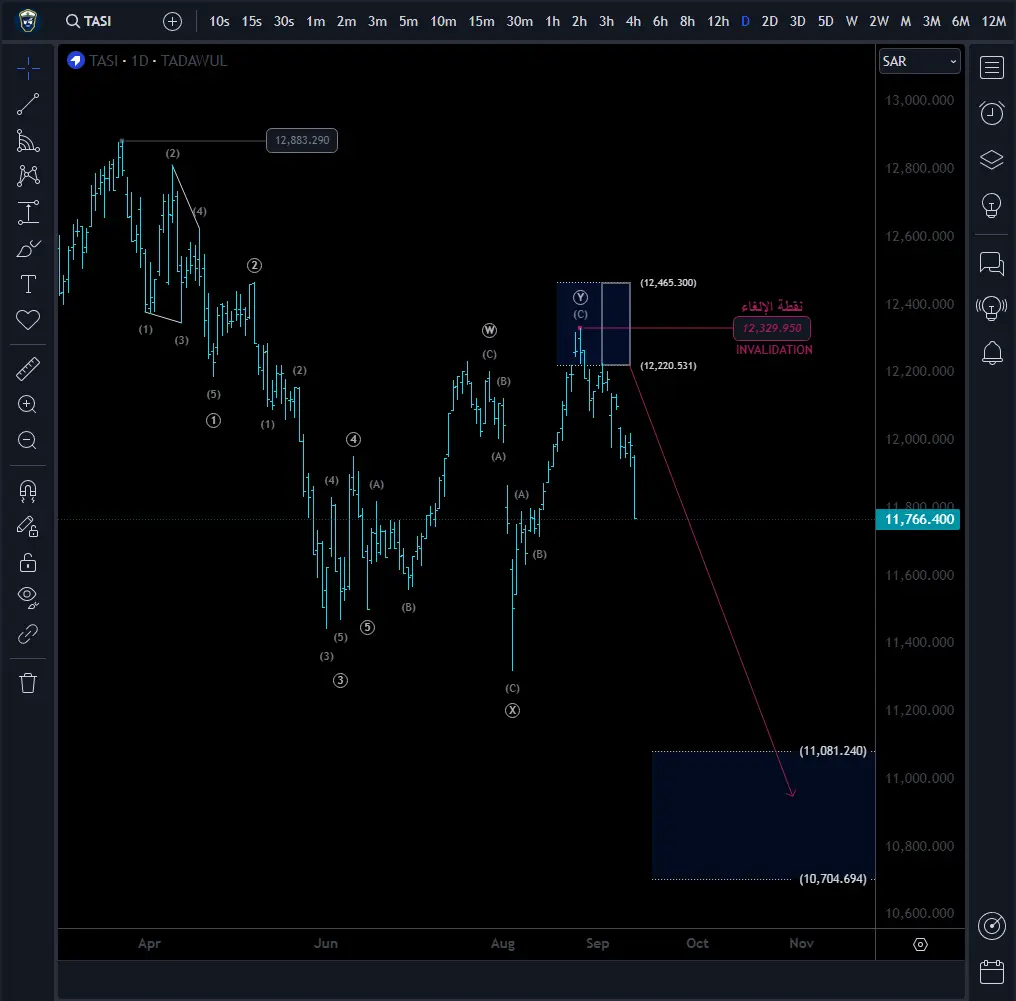Select the 10s timeframe

[219, 21]
